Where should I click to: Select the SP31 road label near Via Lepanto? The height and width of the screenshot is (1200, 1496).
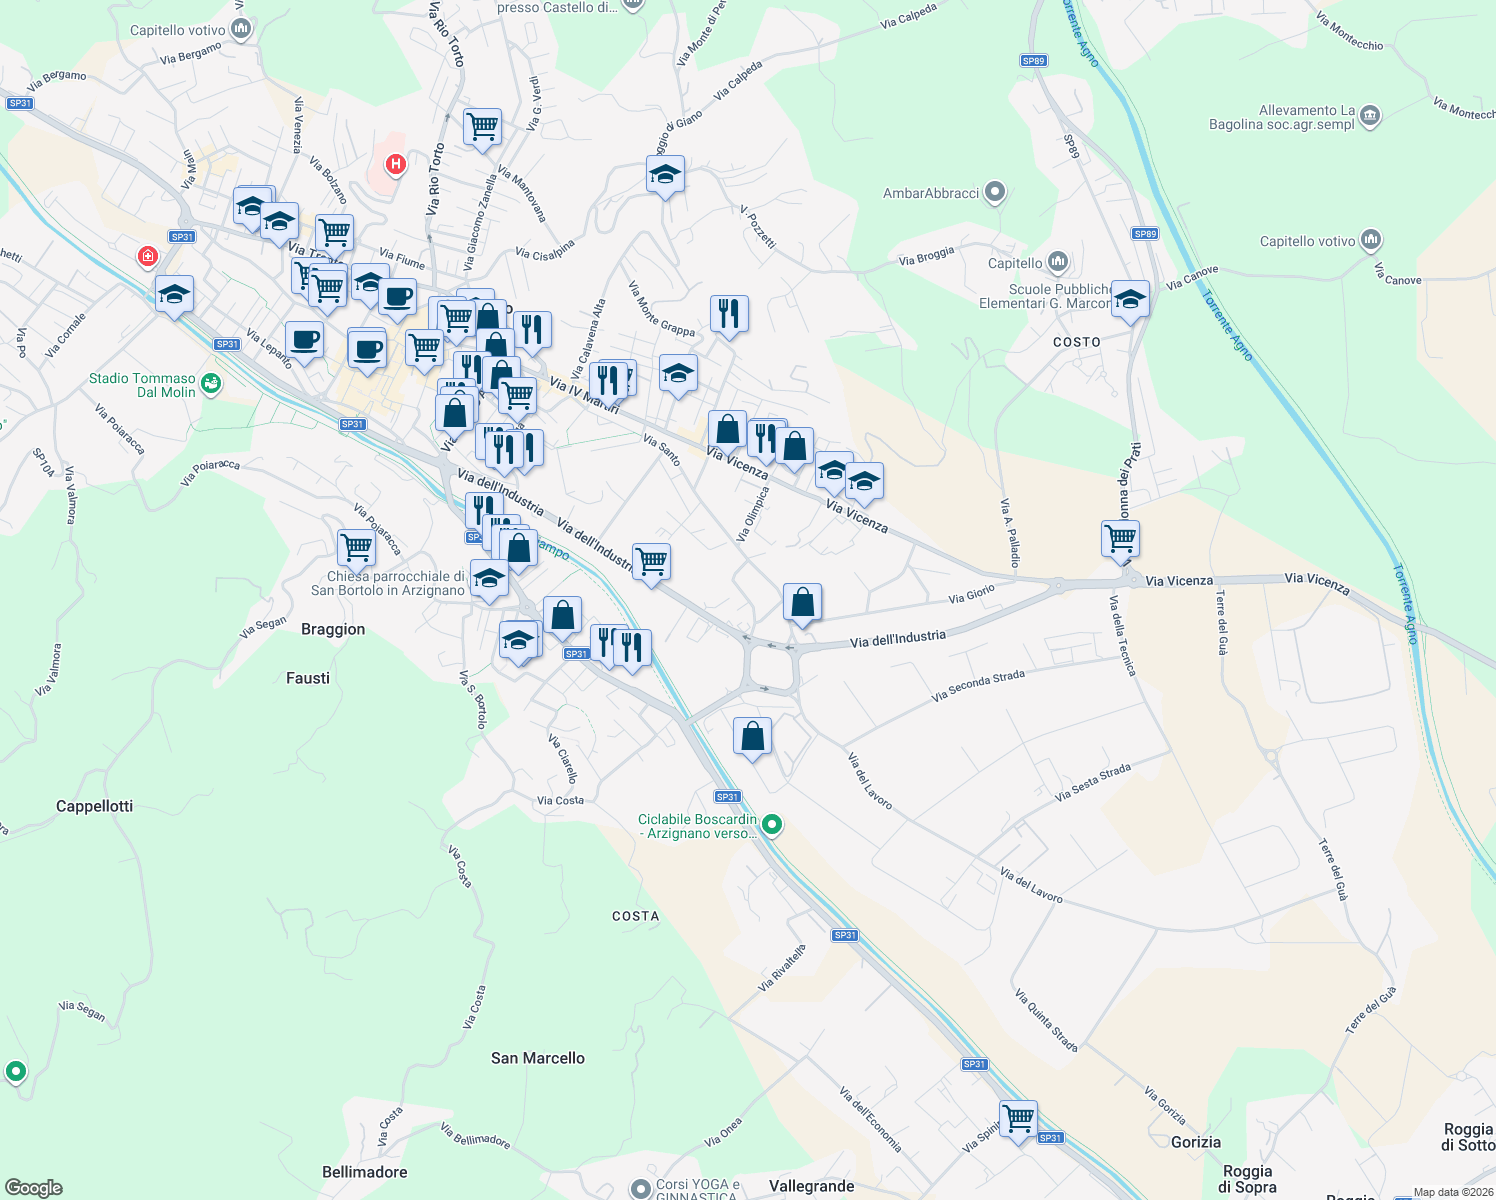click(x=226, y=343)
